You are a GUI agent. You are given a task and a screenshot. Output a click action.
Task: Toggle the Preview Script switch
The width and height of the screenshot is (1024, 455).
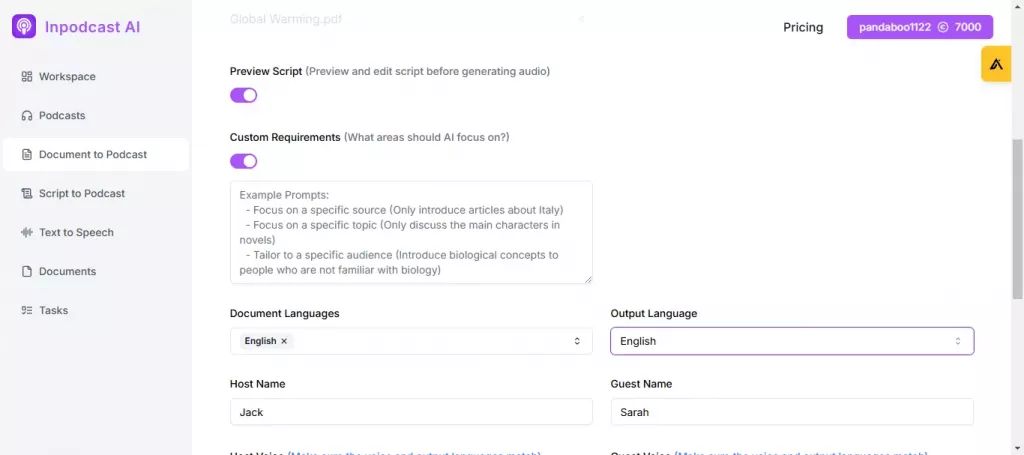coord(244,95)
